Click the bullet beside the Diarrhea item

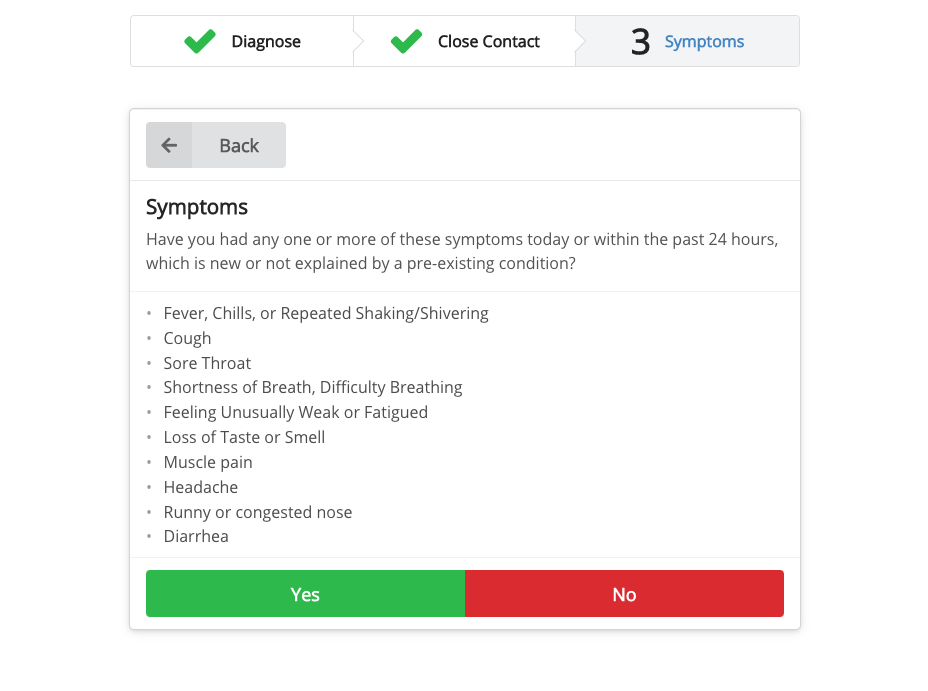click(151, 536)
